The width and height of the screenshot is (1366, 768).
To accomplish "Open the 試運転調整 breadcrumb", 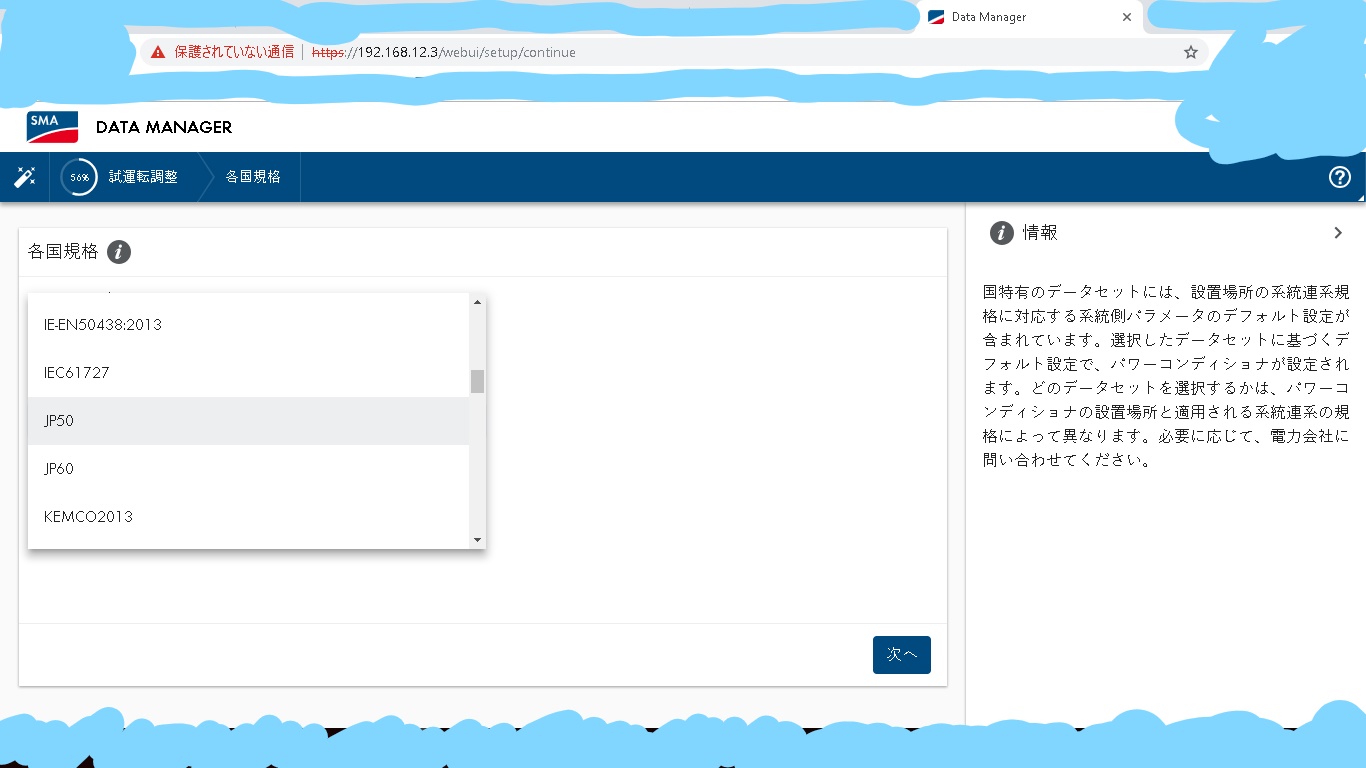I will 143,177.
